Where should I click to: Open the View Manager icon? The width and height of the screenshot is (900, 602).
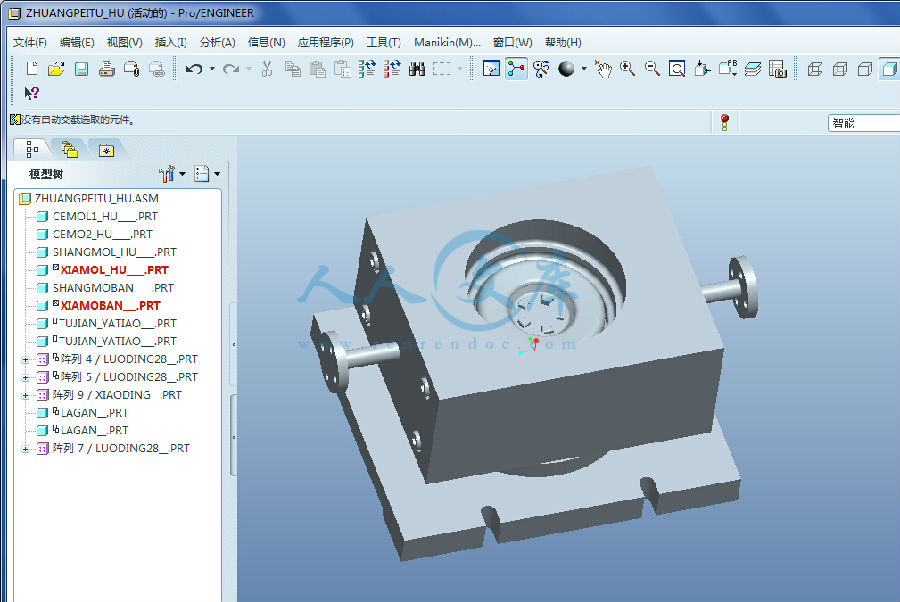(778, 69)
